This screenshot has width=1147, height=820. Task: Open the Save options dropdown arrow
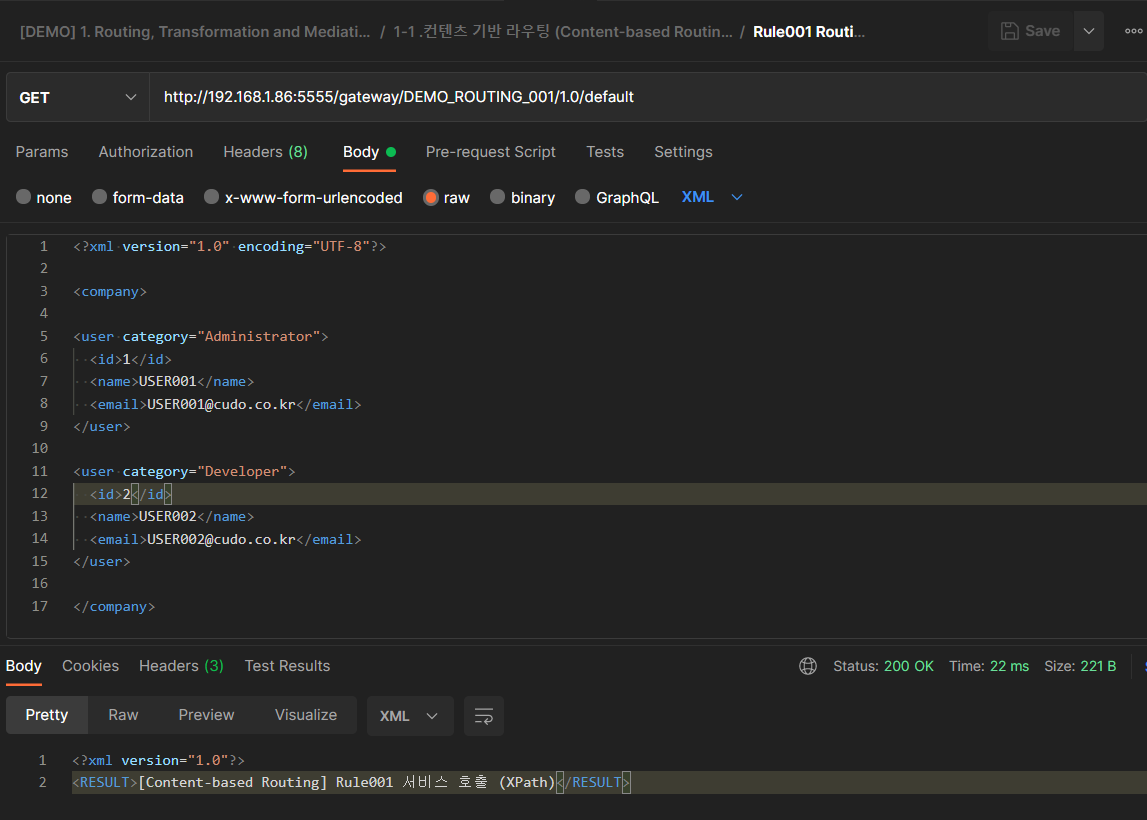click(x=1089, y=31)
